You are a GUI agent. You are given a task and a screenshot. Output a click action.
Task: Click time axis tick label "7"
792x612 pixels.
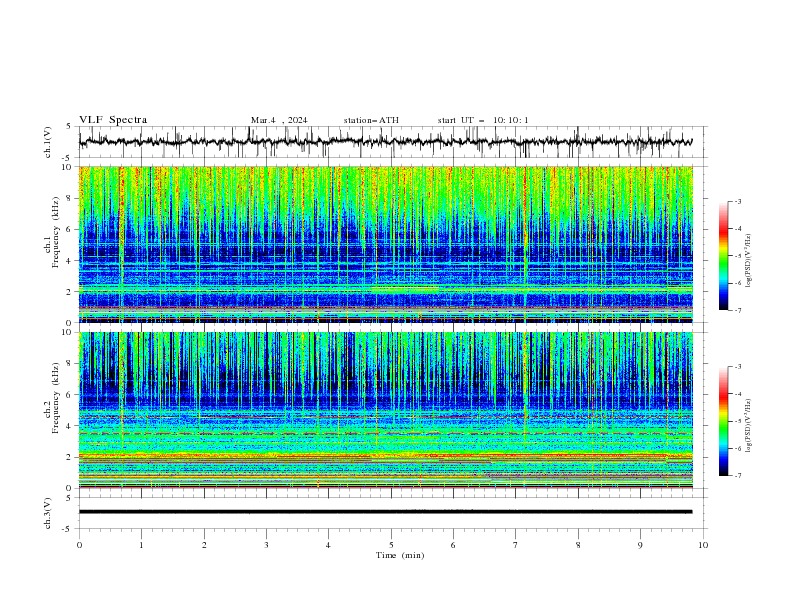coord(516,545)
